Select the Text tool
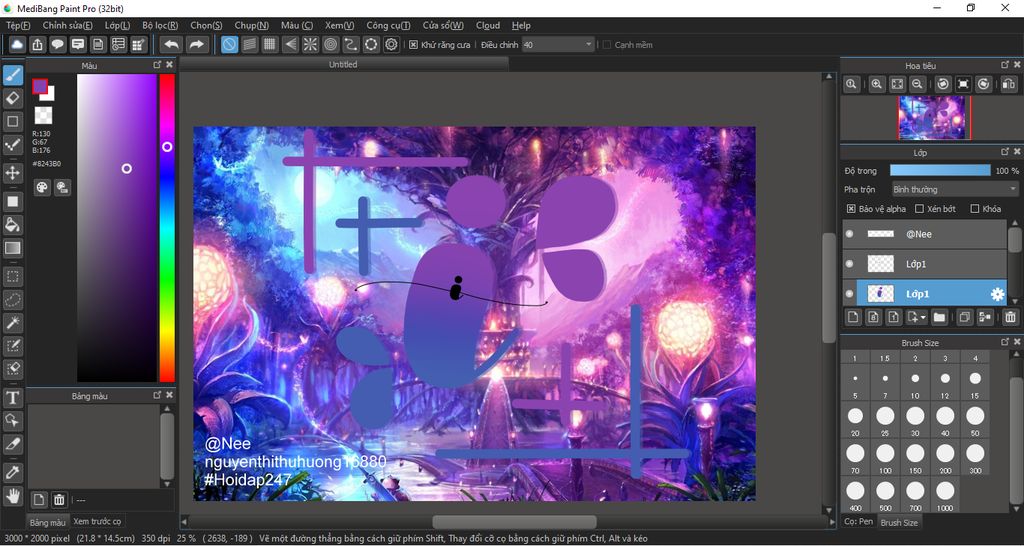This screenshot has width=1024, height=546. tap(13, 397)
